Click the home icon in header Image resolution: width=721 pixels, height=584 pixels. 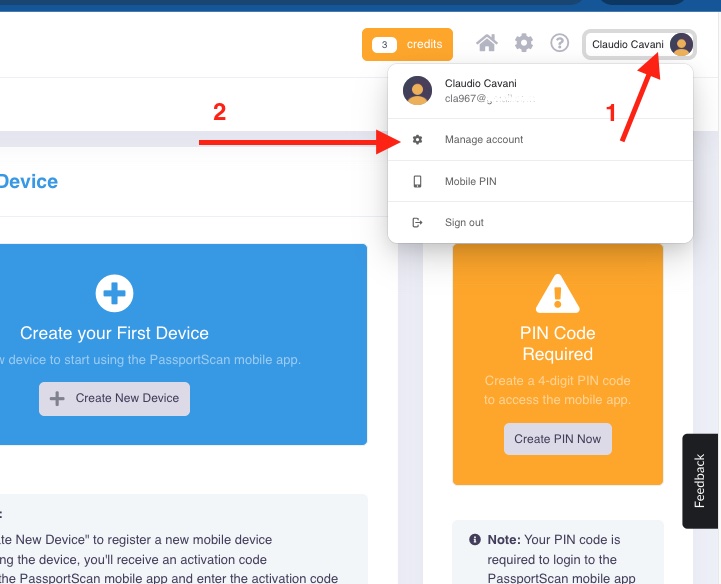pyautogui.click(x=487, y=43)
